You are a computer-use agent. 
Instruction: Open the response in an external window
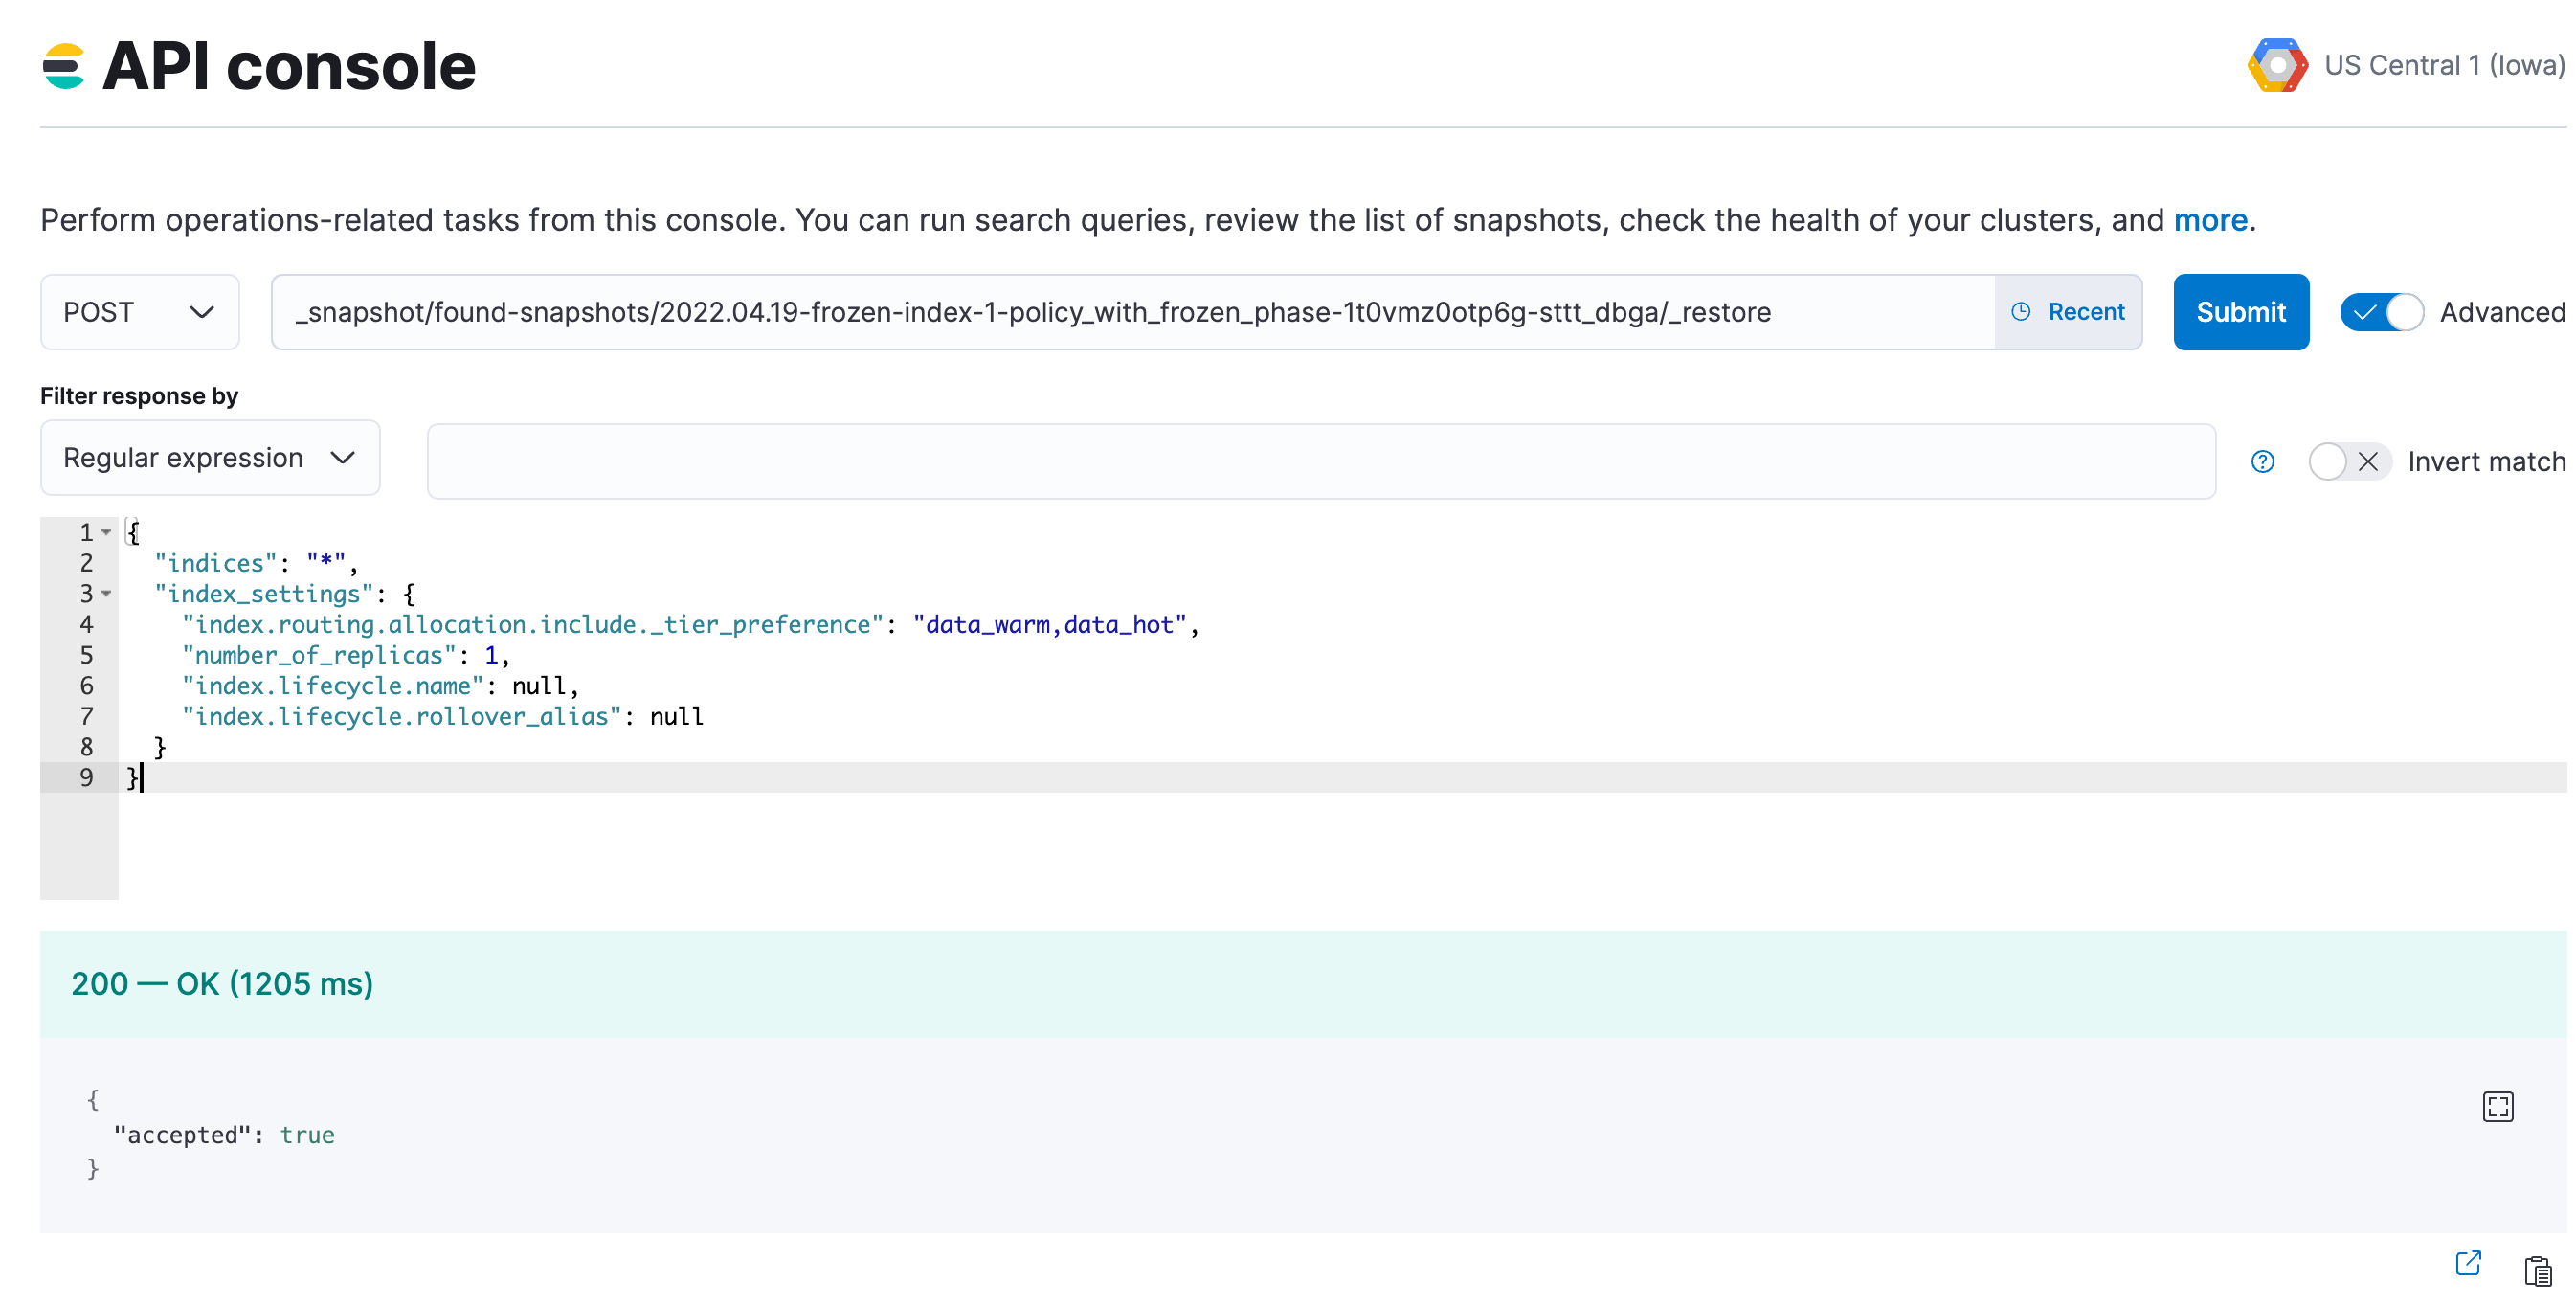(x=2470, y=1263)
